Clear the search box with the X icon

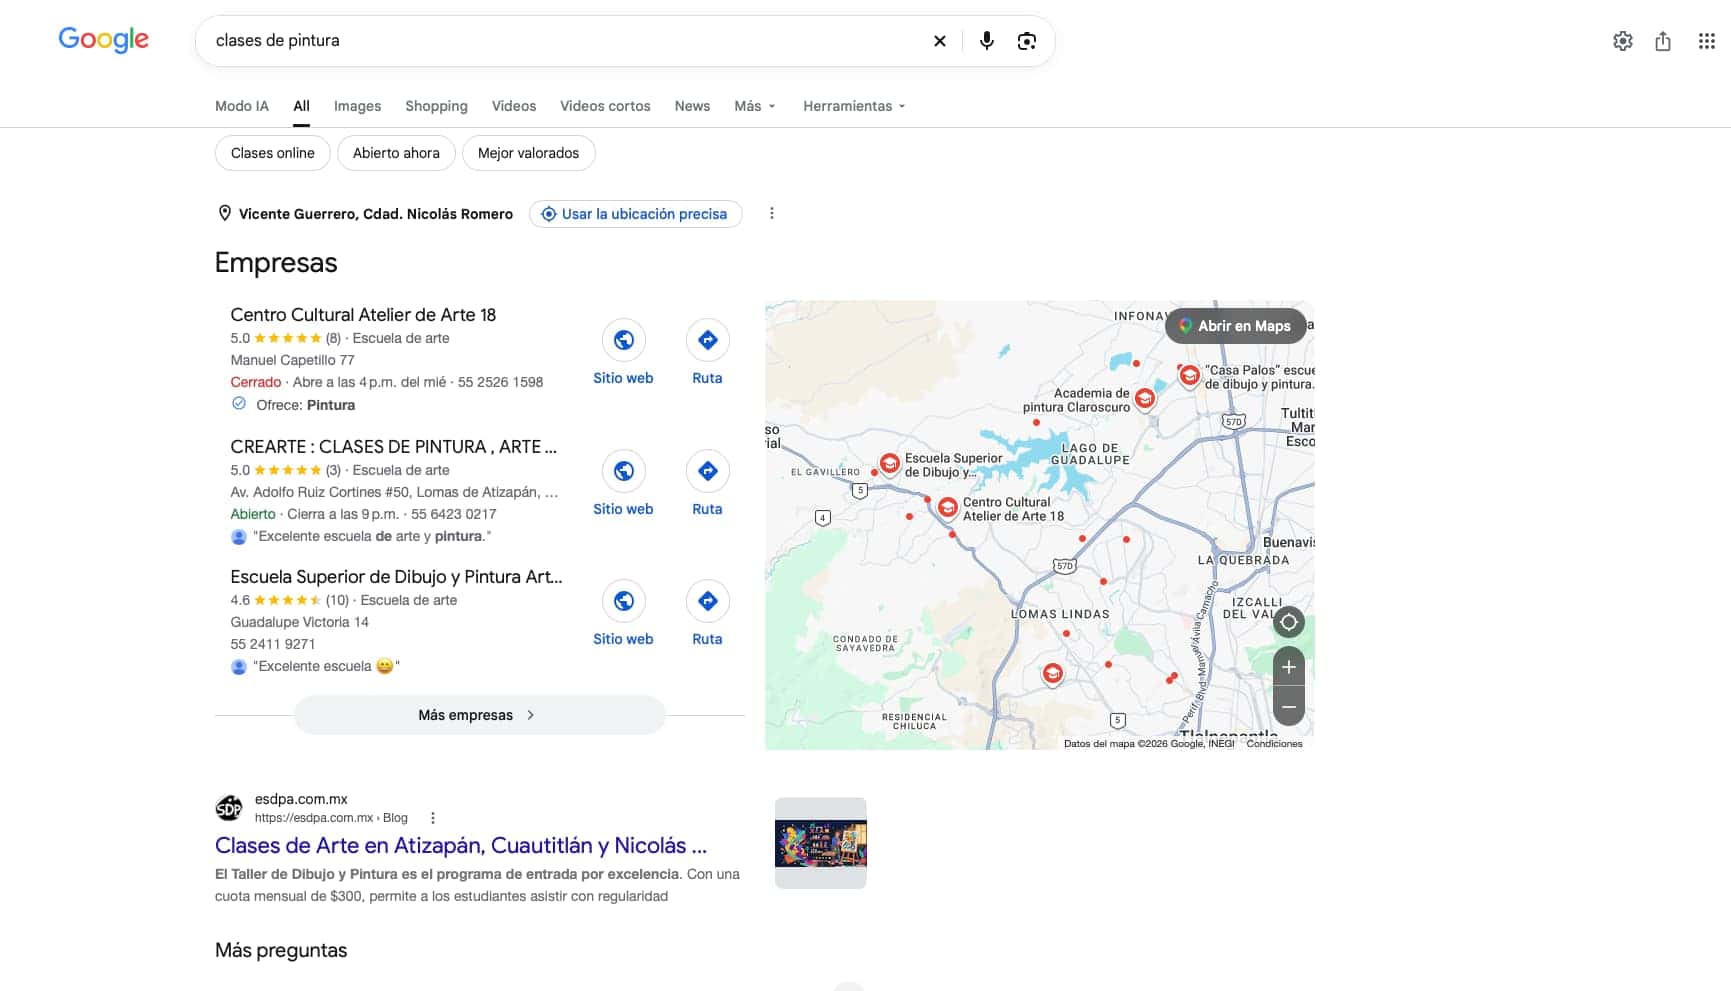pyautogui.click(x=939, y=41)
